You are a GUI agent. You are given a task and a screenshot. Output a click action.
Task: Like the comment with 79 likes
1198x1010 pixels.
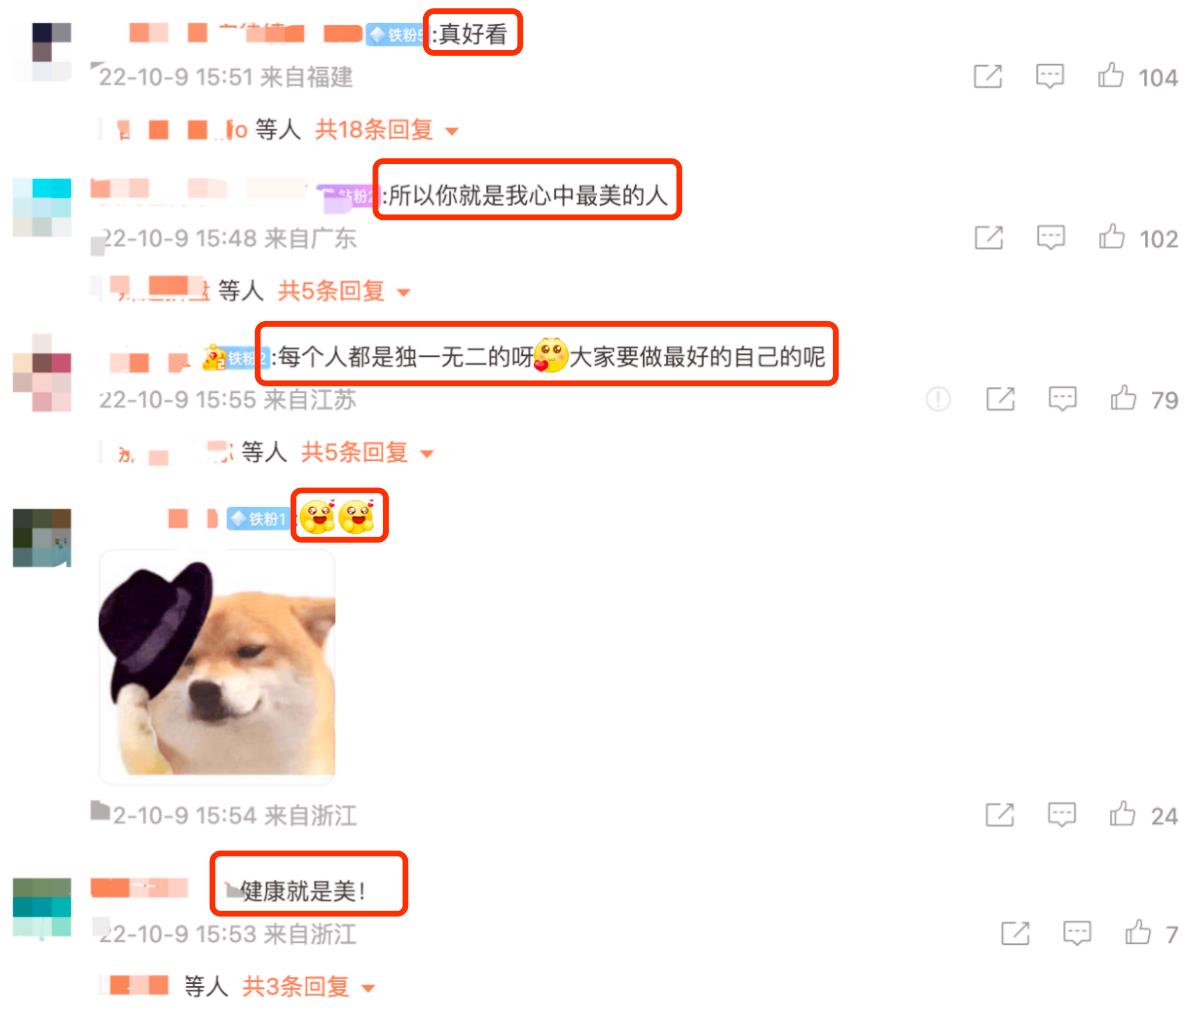click(x=1123, y=398)
